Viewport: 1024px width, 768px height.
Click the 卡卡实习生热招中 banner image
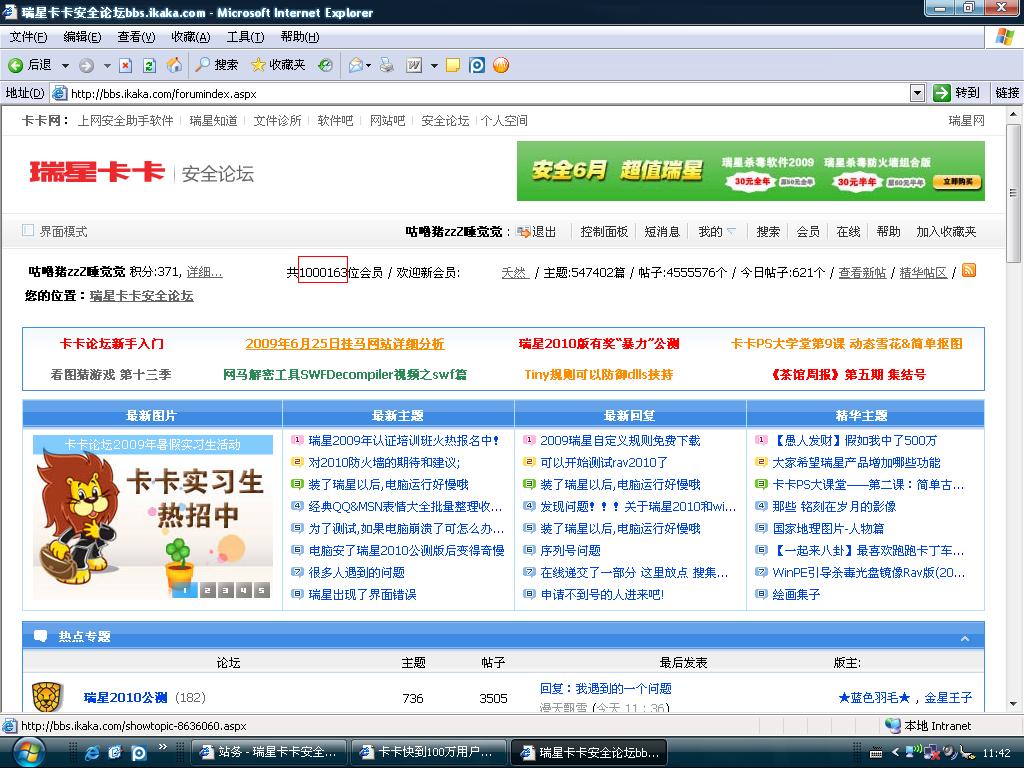[x=153, y=517]
